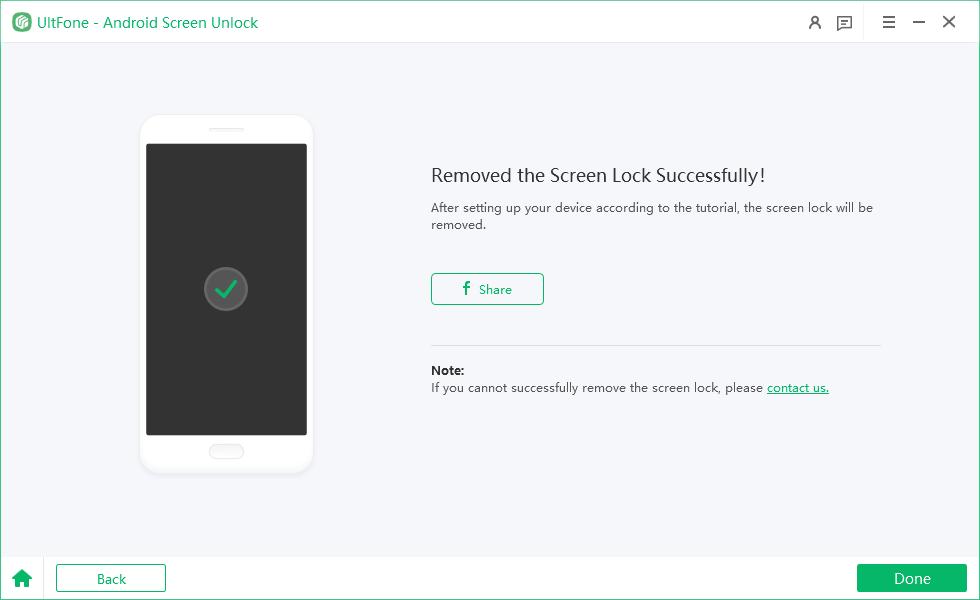980x600 pixels.
Task: Open the feedback message icon
Action: click(844, 22)
